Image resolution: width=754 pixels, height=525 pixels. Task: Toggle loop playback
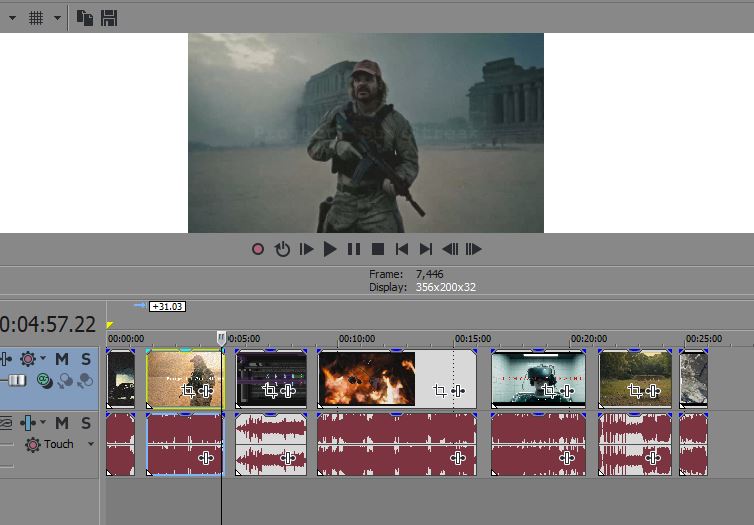click(x=282, y=249)
